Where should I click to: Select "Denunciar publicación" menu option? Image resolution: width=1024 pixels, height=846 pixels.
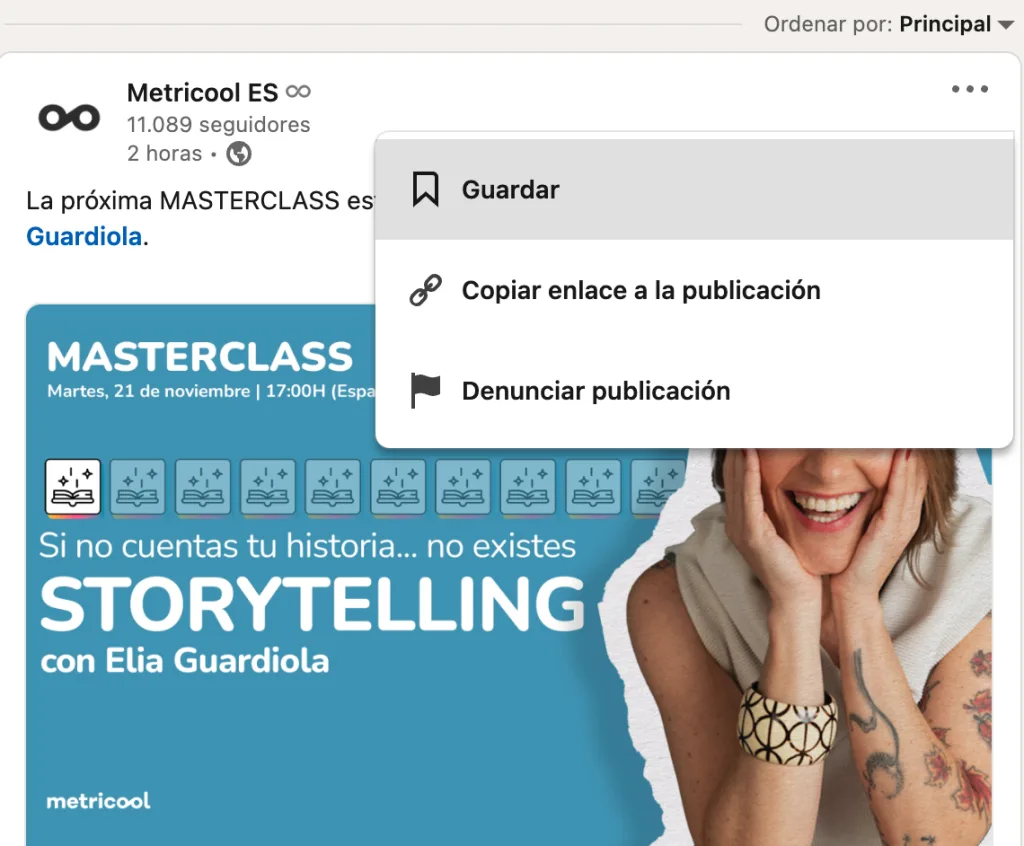coord(694,391)
